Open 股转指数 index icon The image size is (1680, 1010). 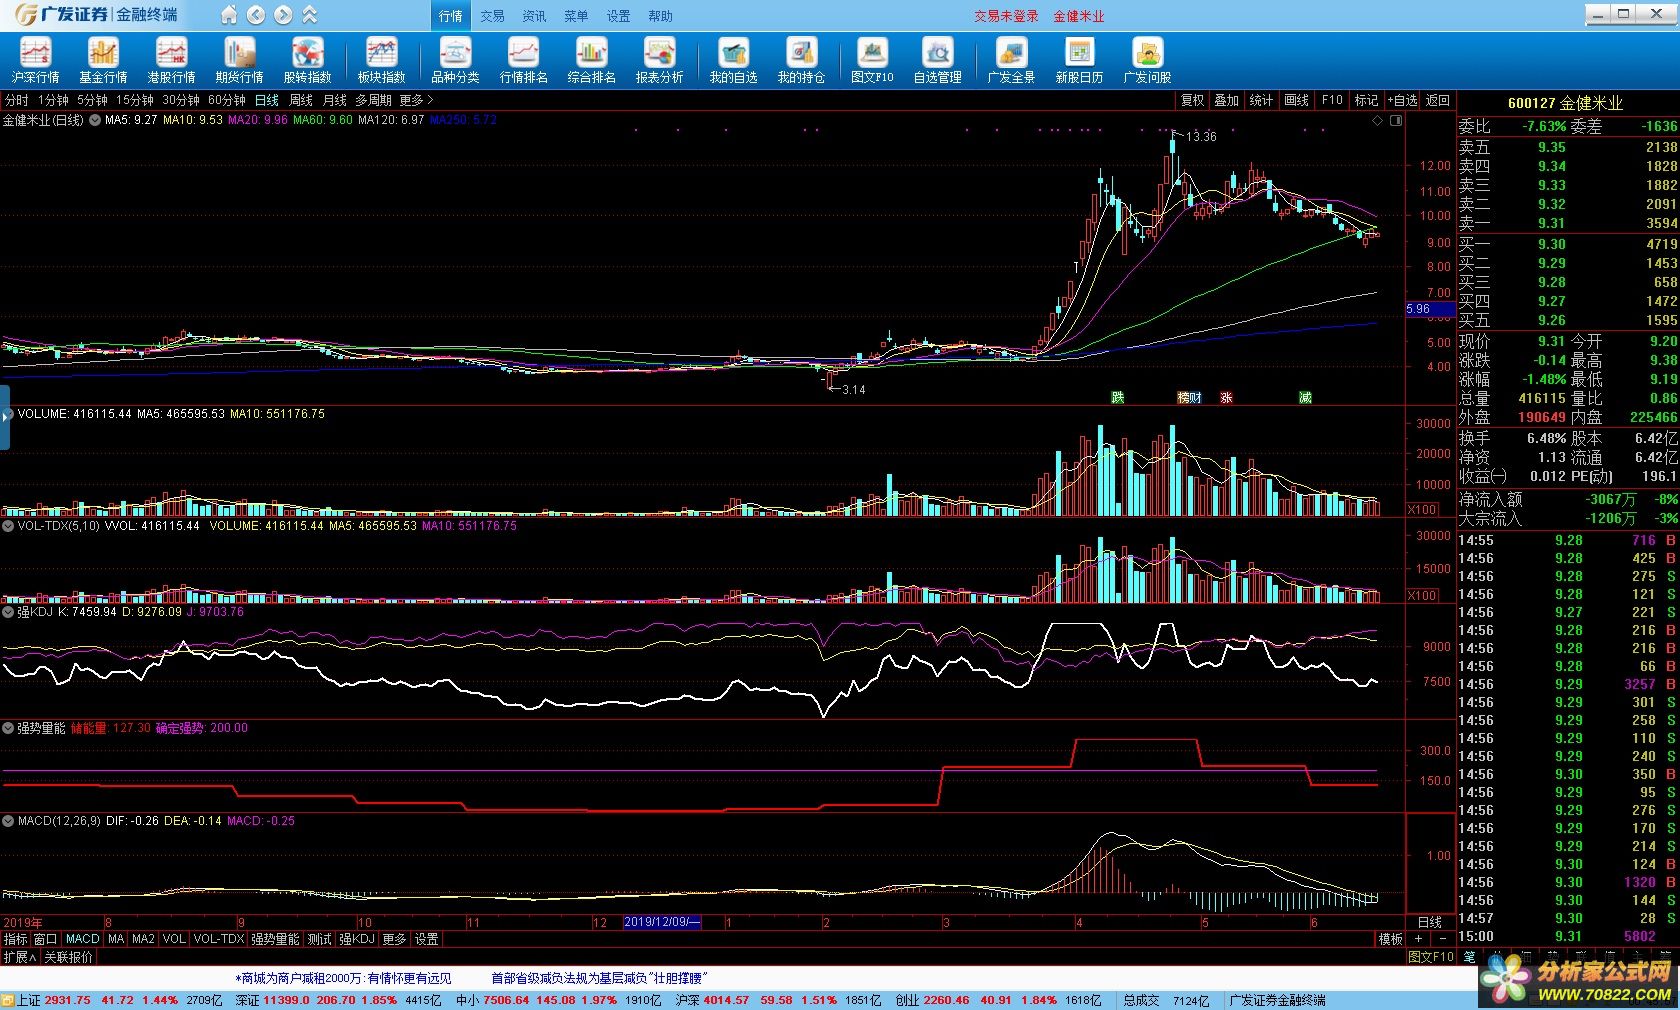pos(307,59)
